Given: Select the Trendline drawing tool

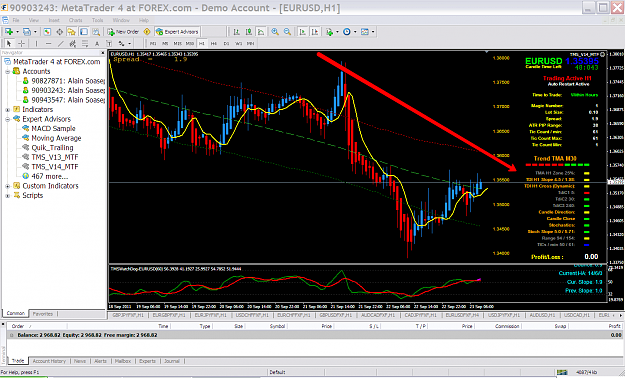Looking at the screenshot, I should [61, 43].
